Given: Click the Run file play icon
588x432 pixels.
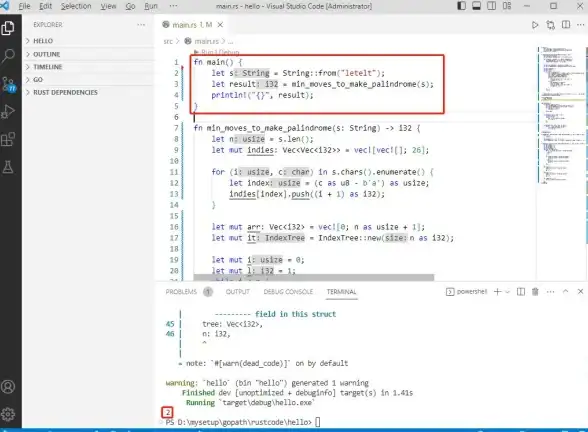Looking at the screenshot, I should click(535, 25).
